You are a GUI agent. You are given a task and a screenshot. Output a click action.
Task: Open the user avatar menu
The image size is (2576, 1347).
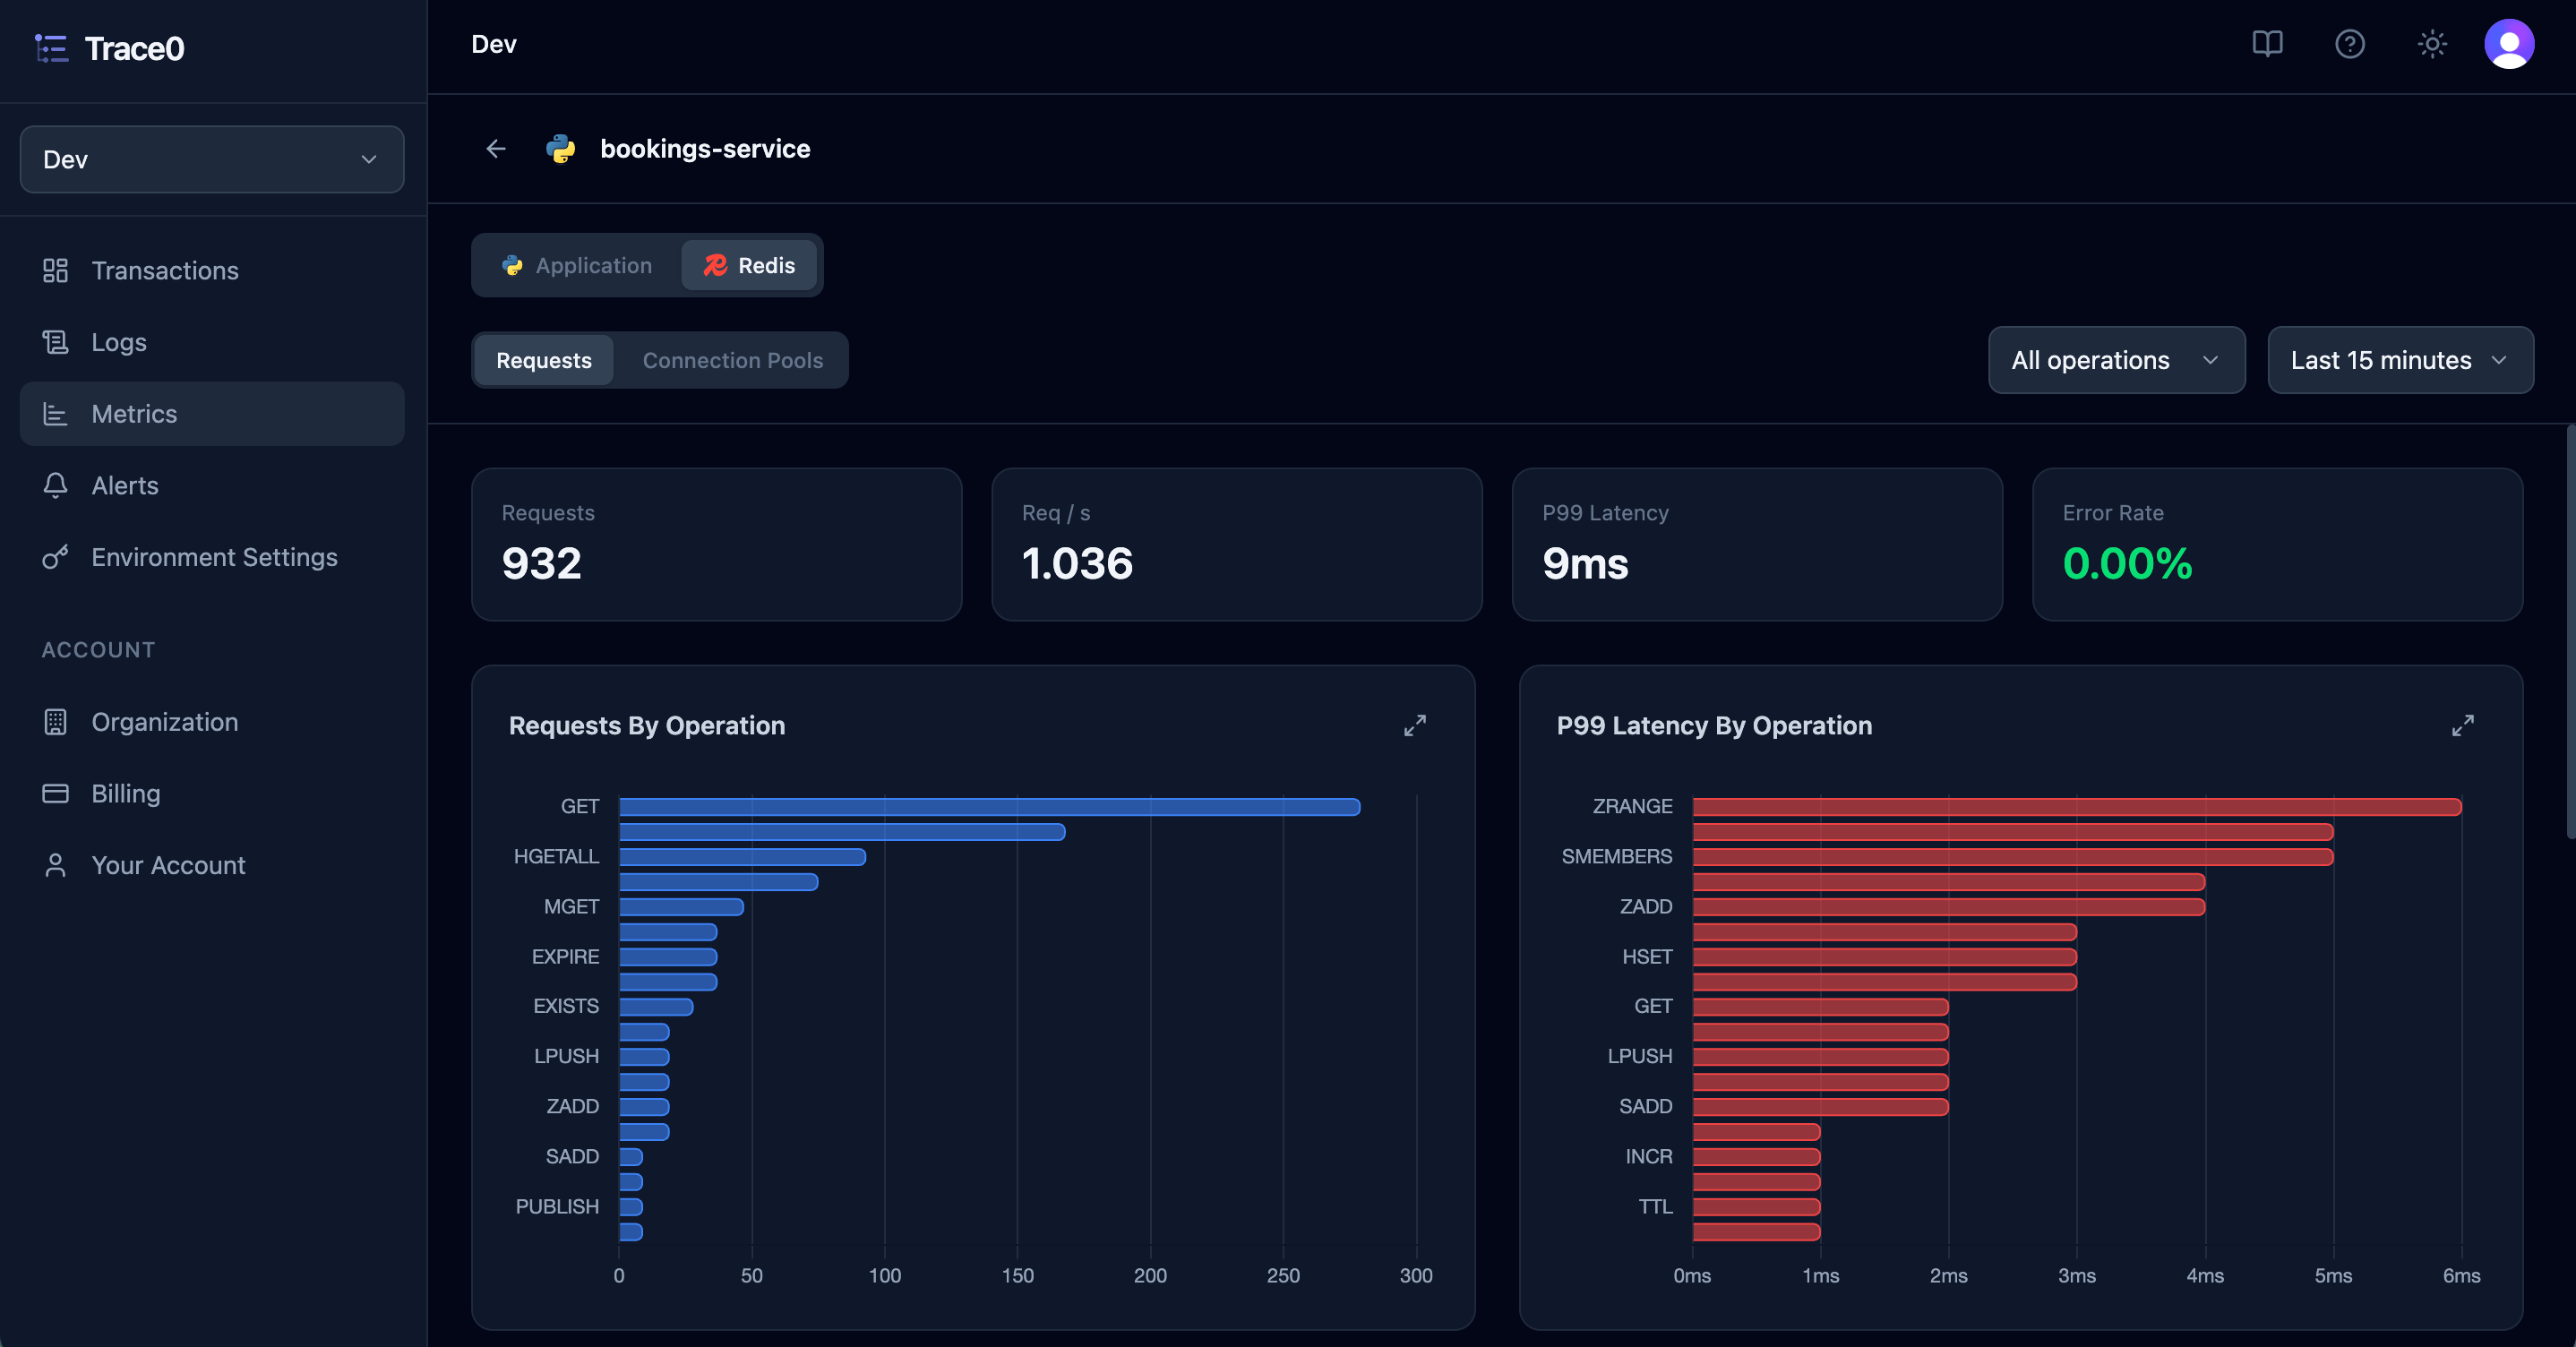tap(2508, 44)
